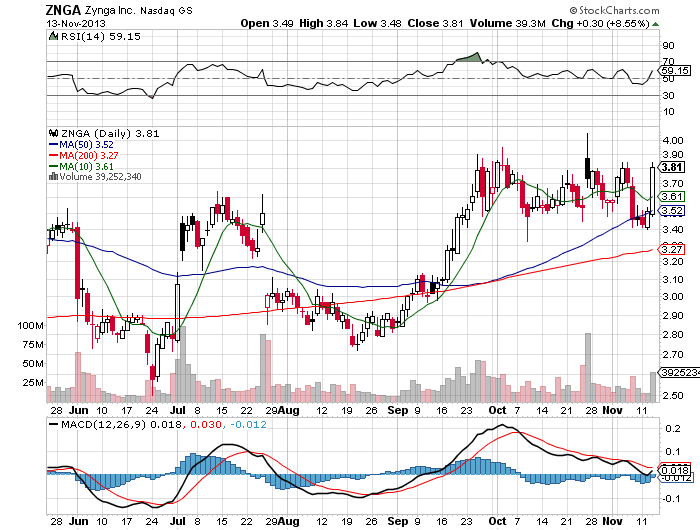700x530 pixels.
Task: Click the 3.40 price axis label
Action: (673, 230)
